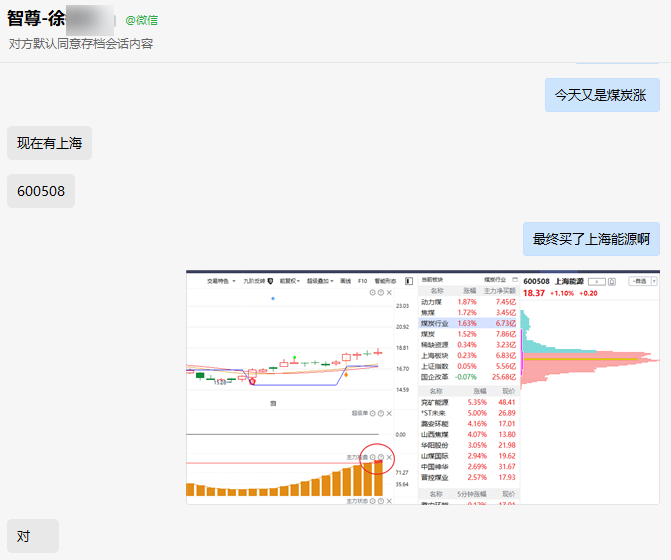
Task: Click the small box field right of 上海能源
Action: click(x=597, y=281)
